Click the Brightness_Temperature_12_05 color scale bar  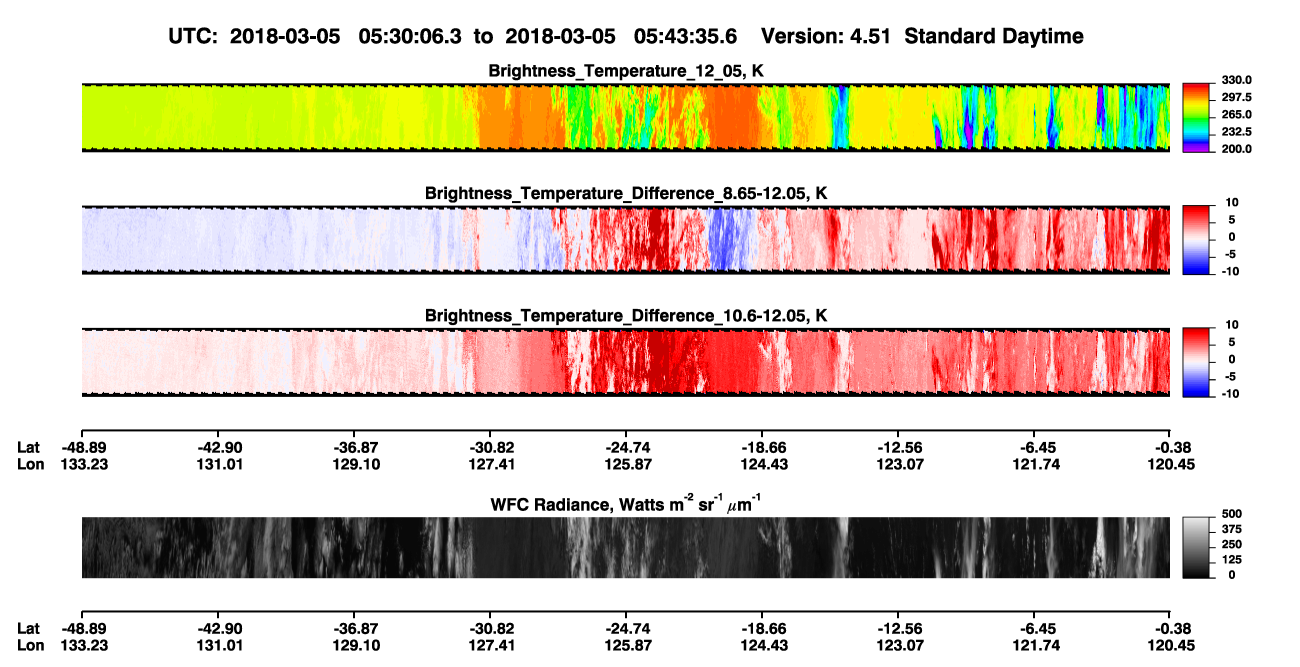point(1196,115)
